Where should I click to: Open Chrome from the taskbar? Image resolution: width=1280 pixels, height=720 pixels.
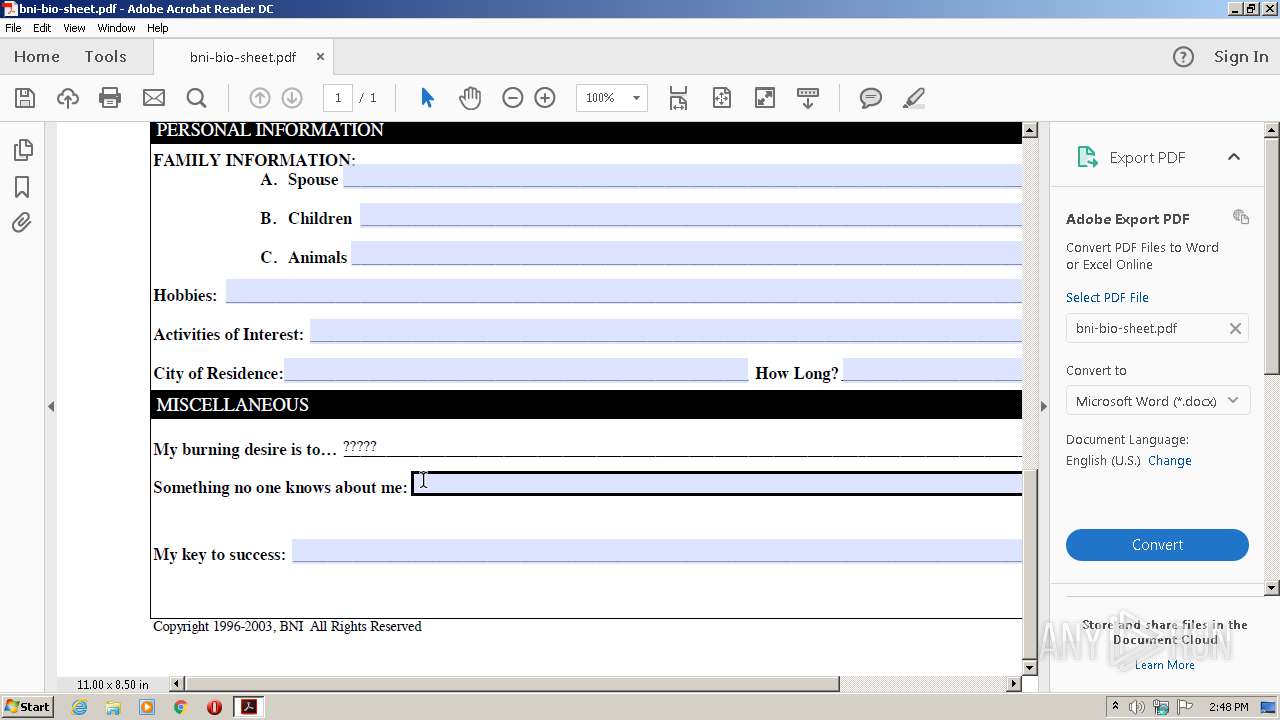180,707
